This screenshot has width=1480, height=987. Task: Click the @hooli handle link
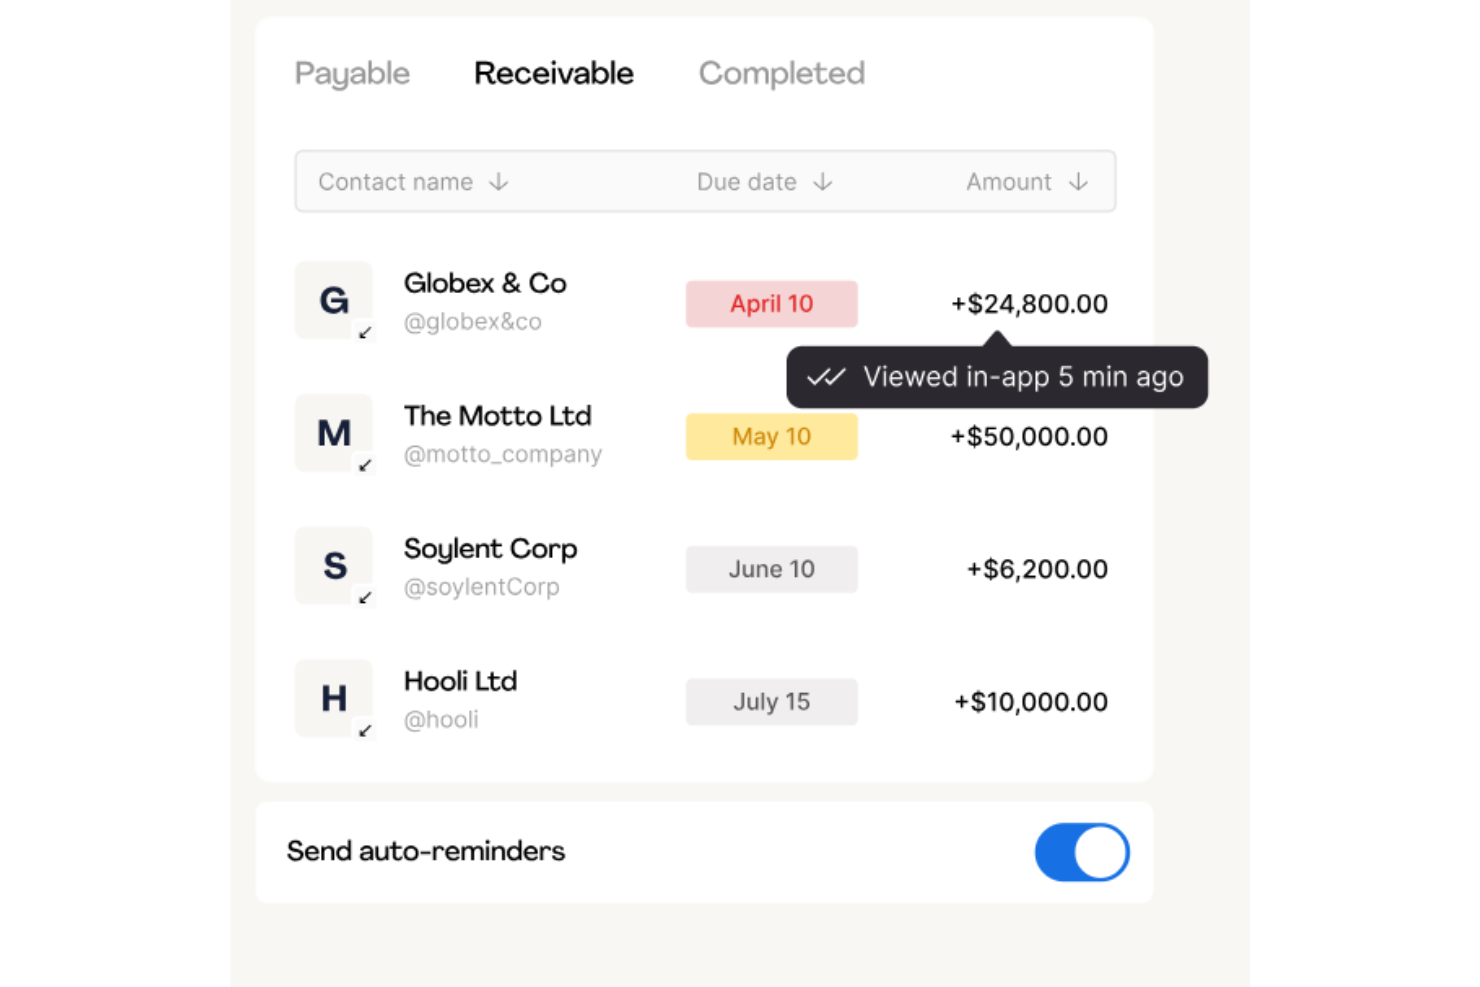pos(441,719)
